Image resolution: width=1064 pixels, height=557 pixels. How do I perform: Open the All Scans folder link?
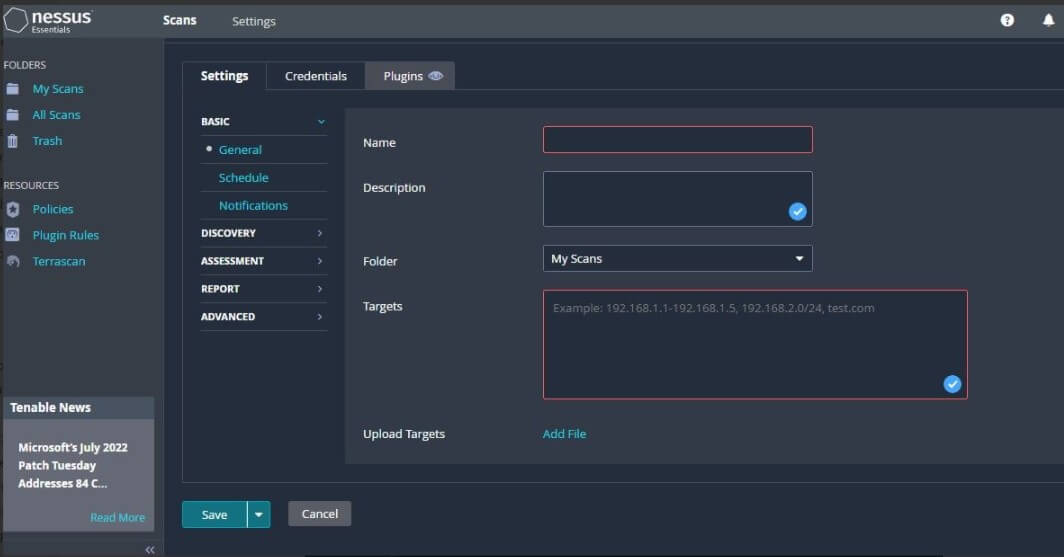[56, 115]
